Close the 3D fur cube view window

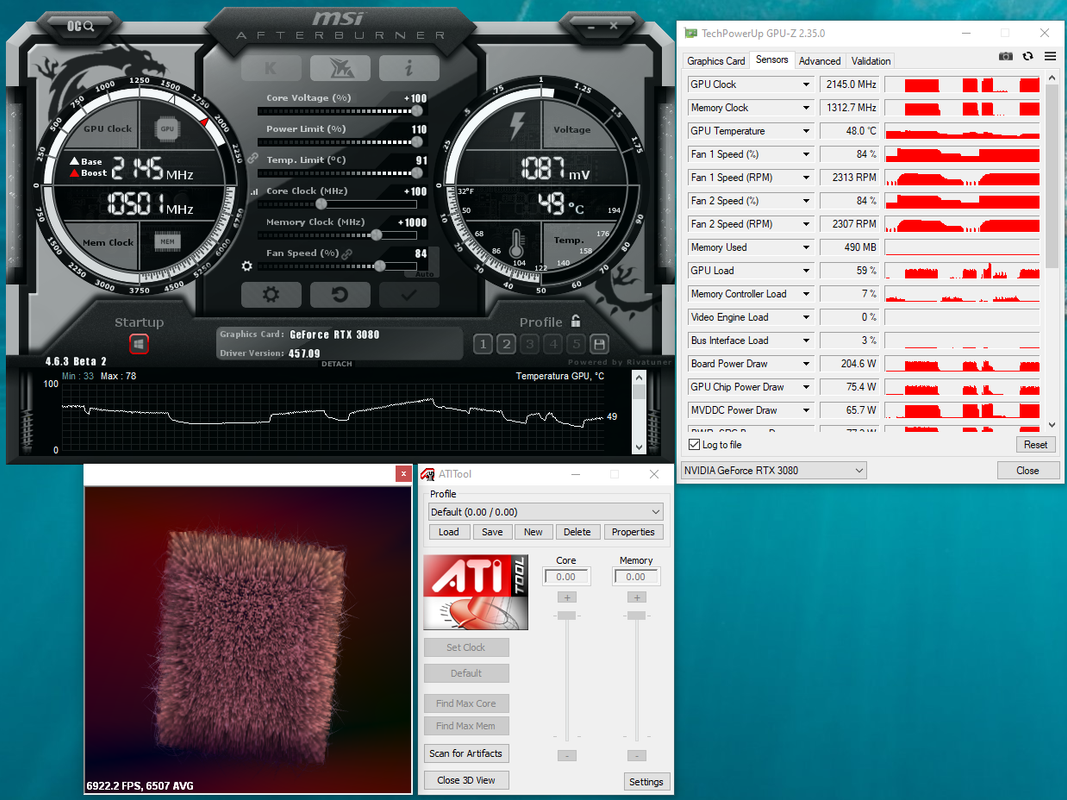pos(404,474)
